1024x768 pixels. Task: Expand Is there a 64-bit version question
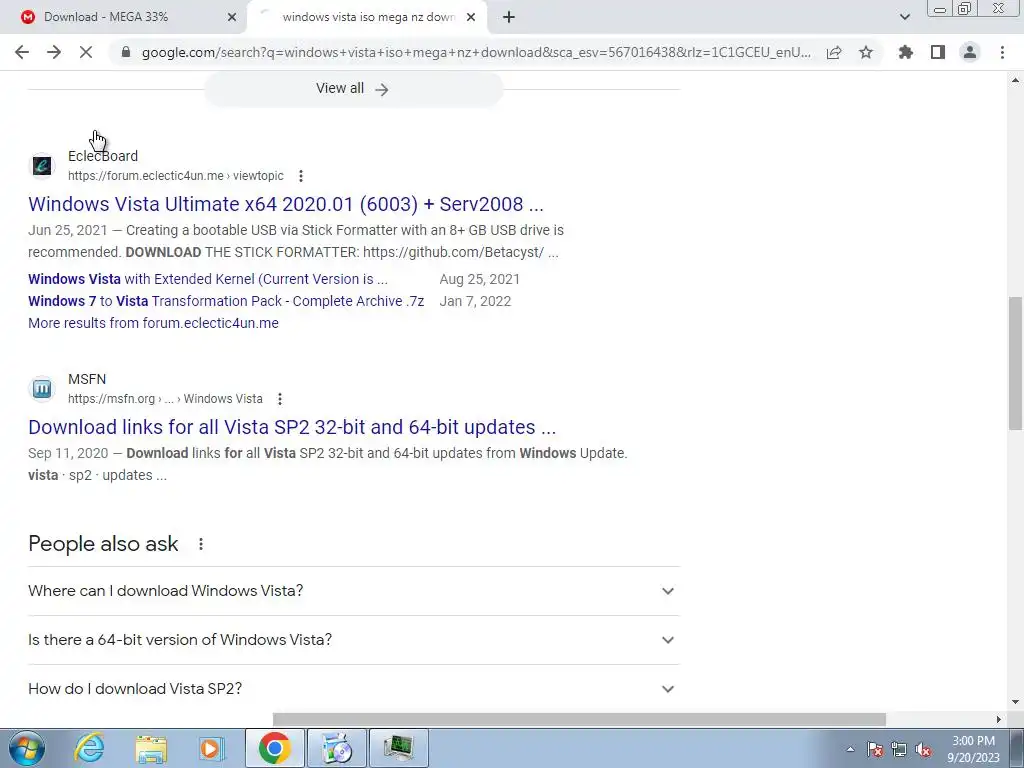tap(353, 640)
